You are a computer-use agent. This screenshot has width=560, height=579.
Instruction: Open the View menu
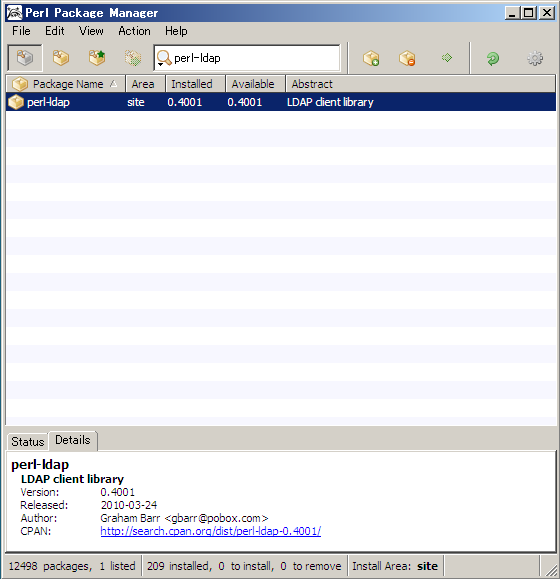(91, 31)
